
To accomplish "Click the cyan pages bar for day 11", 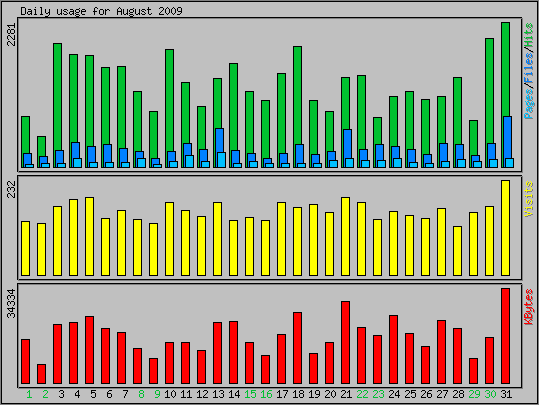I will [190, 161].
